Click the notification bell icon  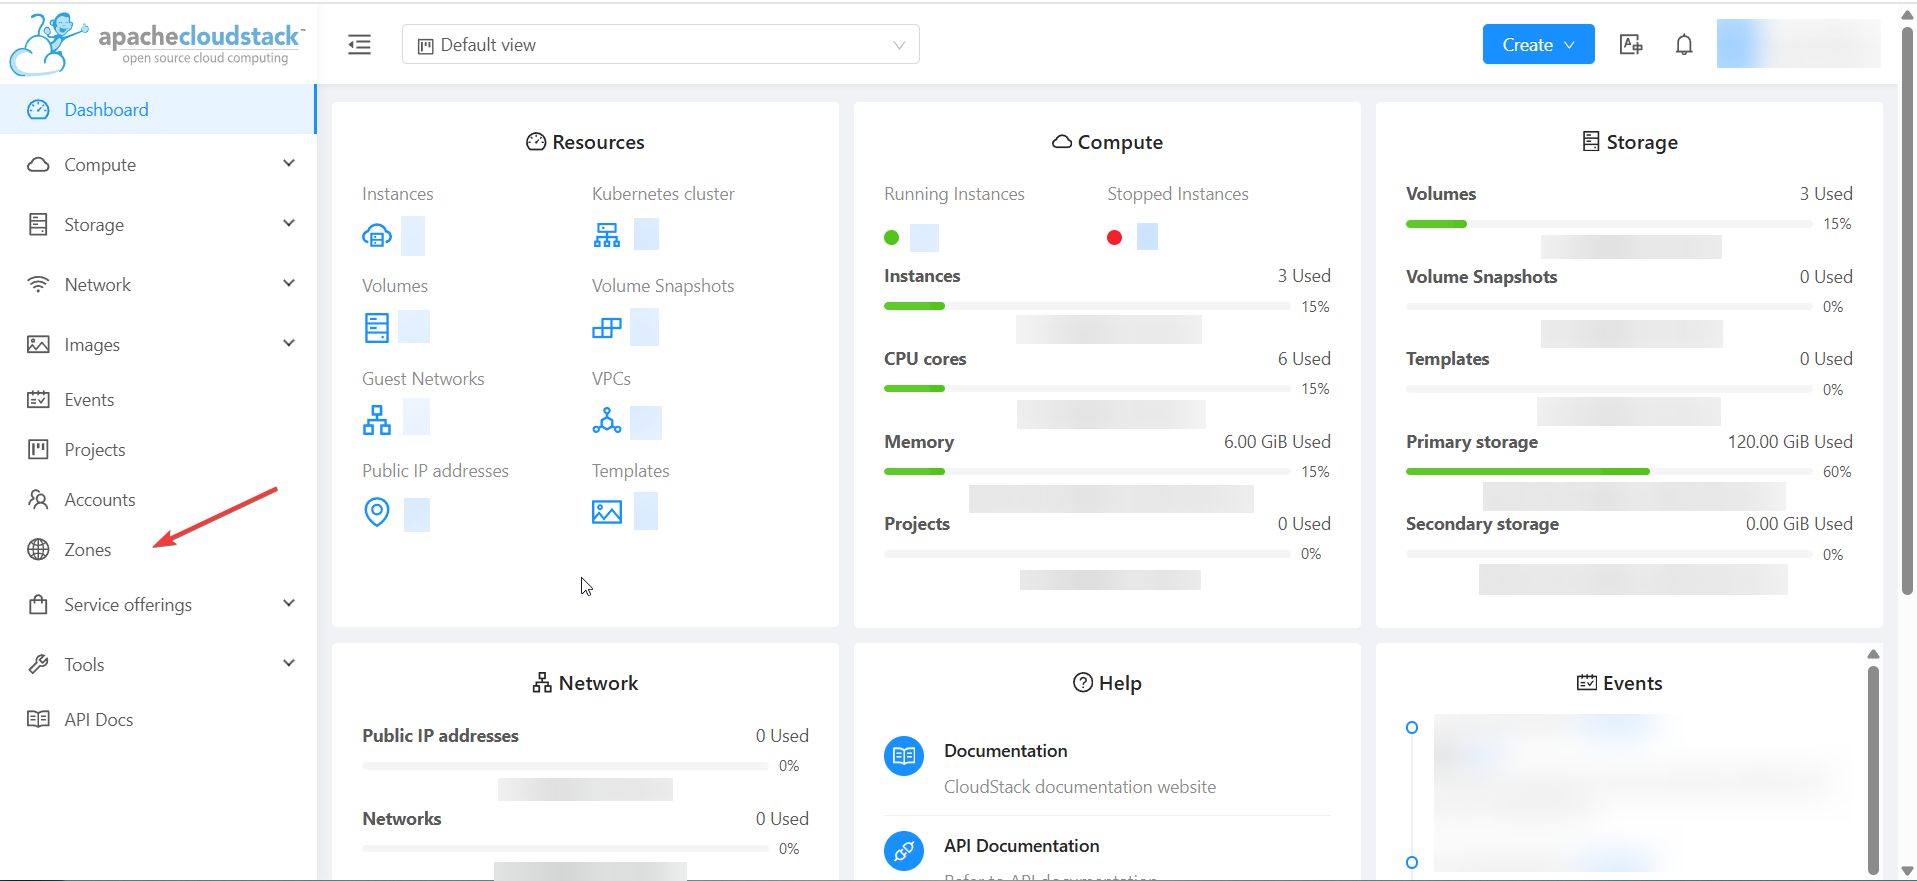1684,45
